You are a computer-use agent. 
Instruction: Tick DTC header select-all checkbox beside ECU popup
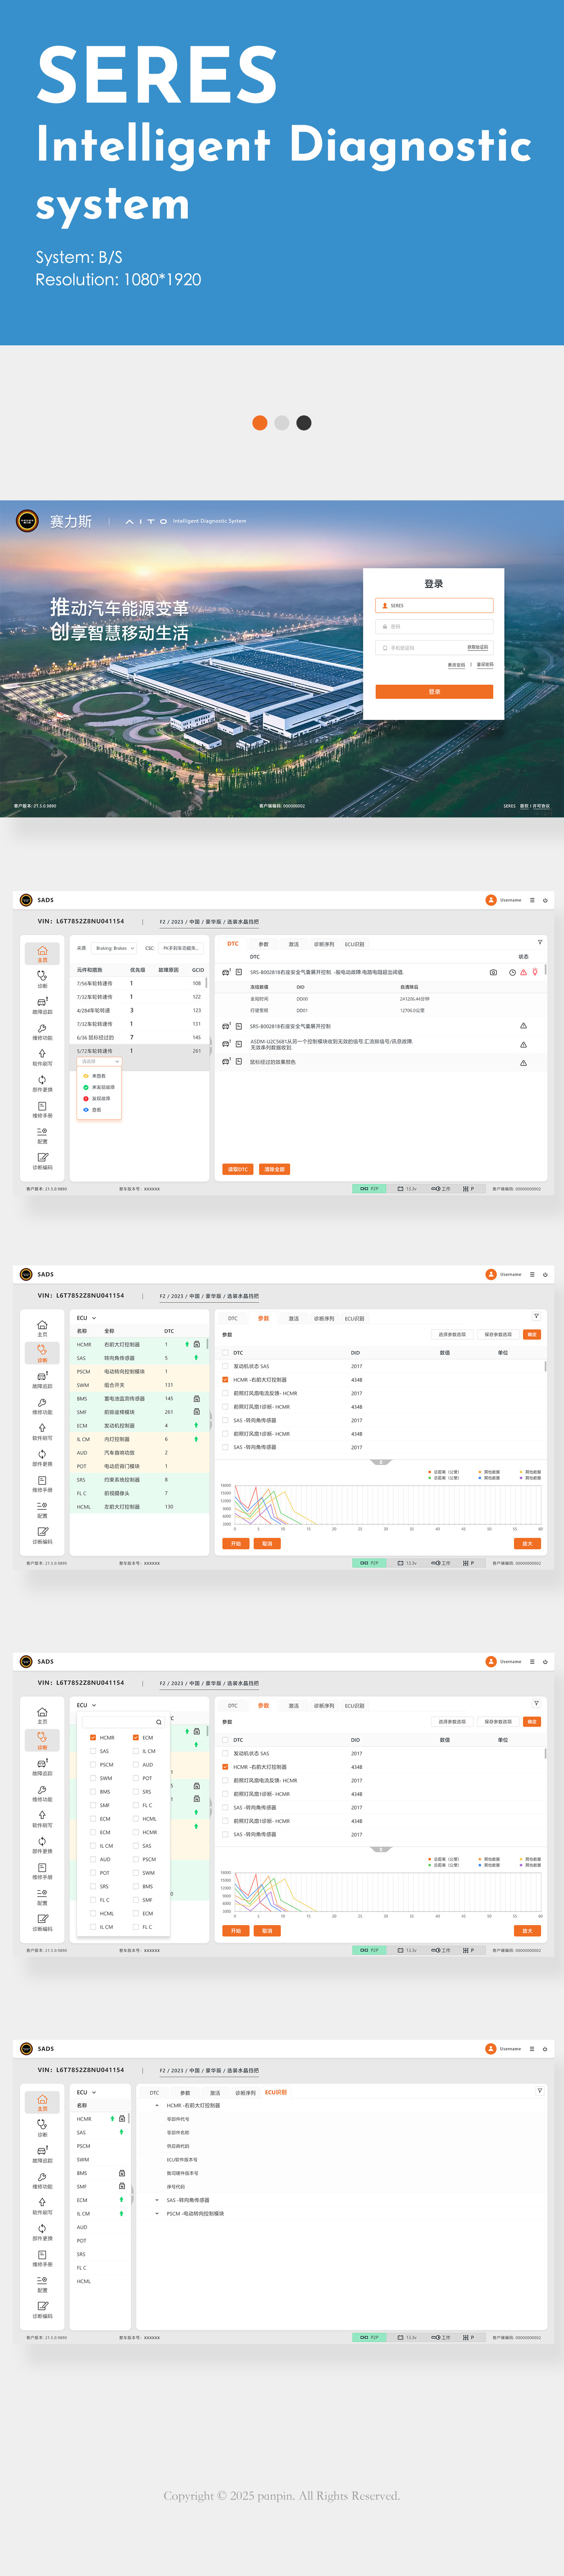(x=225, y=1740)
